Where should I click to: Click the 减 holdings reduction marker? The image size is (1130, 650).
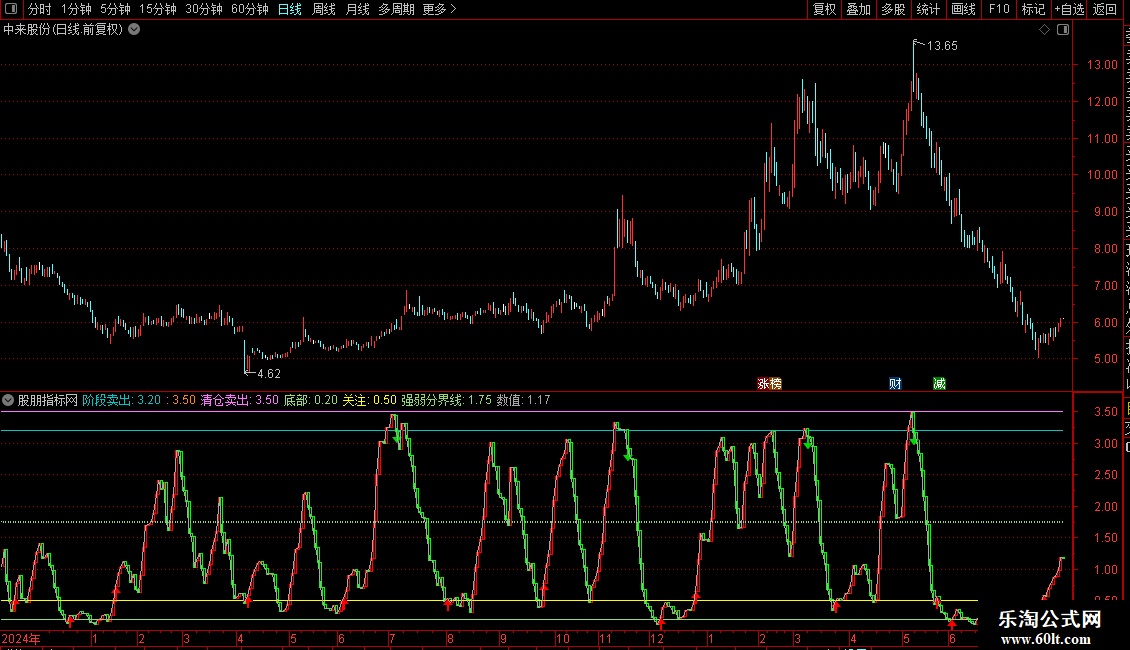[939, 384]
